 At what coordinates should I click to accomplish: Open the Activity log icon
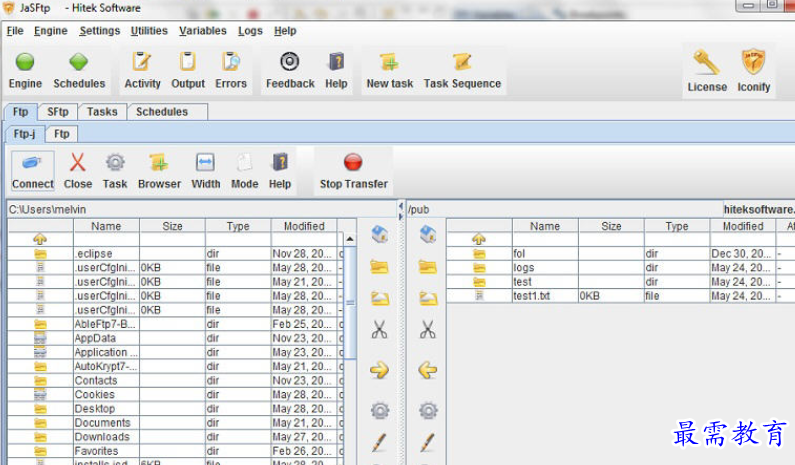tap(142, 62)
